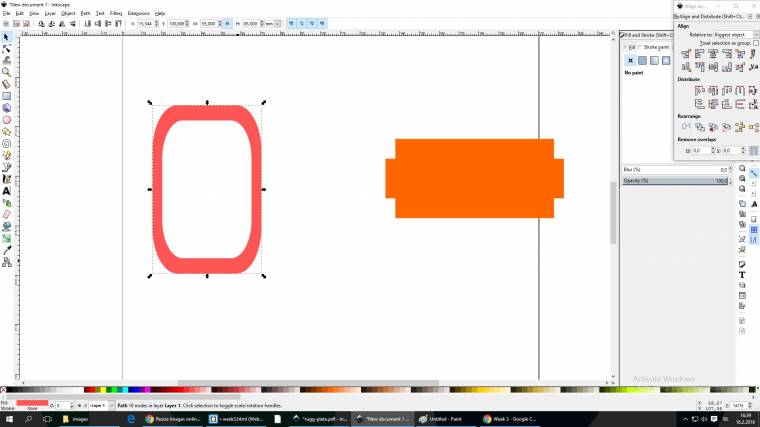
Task: Flip selection horizontally
Action: click(62, 23)
